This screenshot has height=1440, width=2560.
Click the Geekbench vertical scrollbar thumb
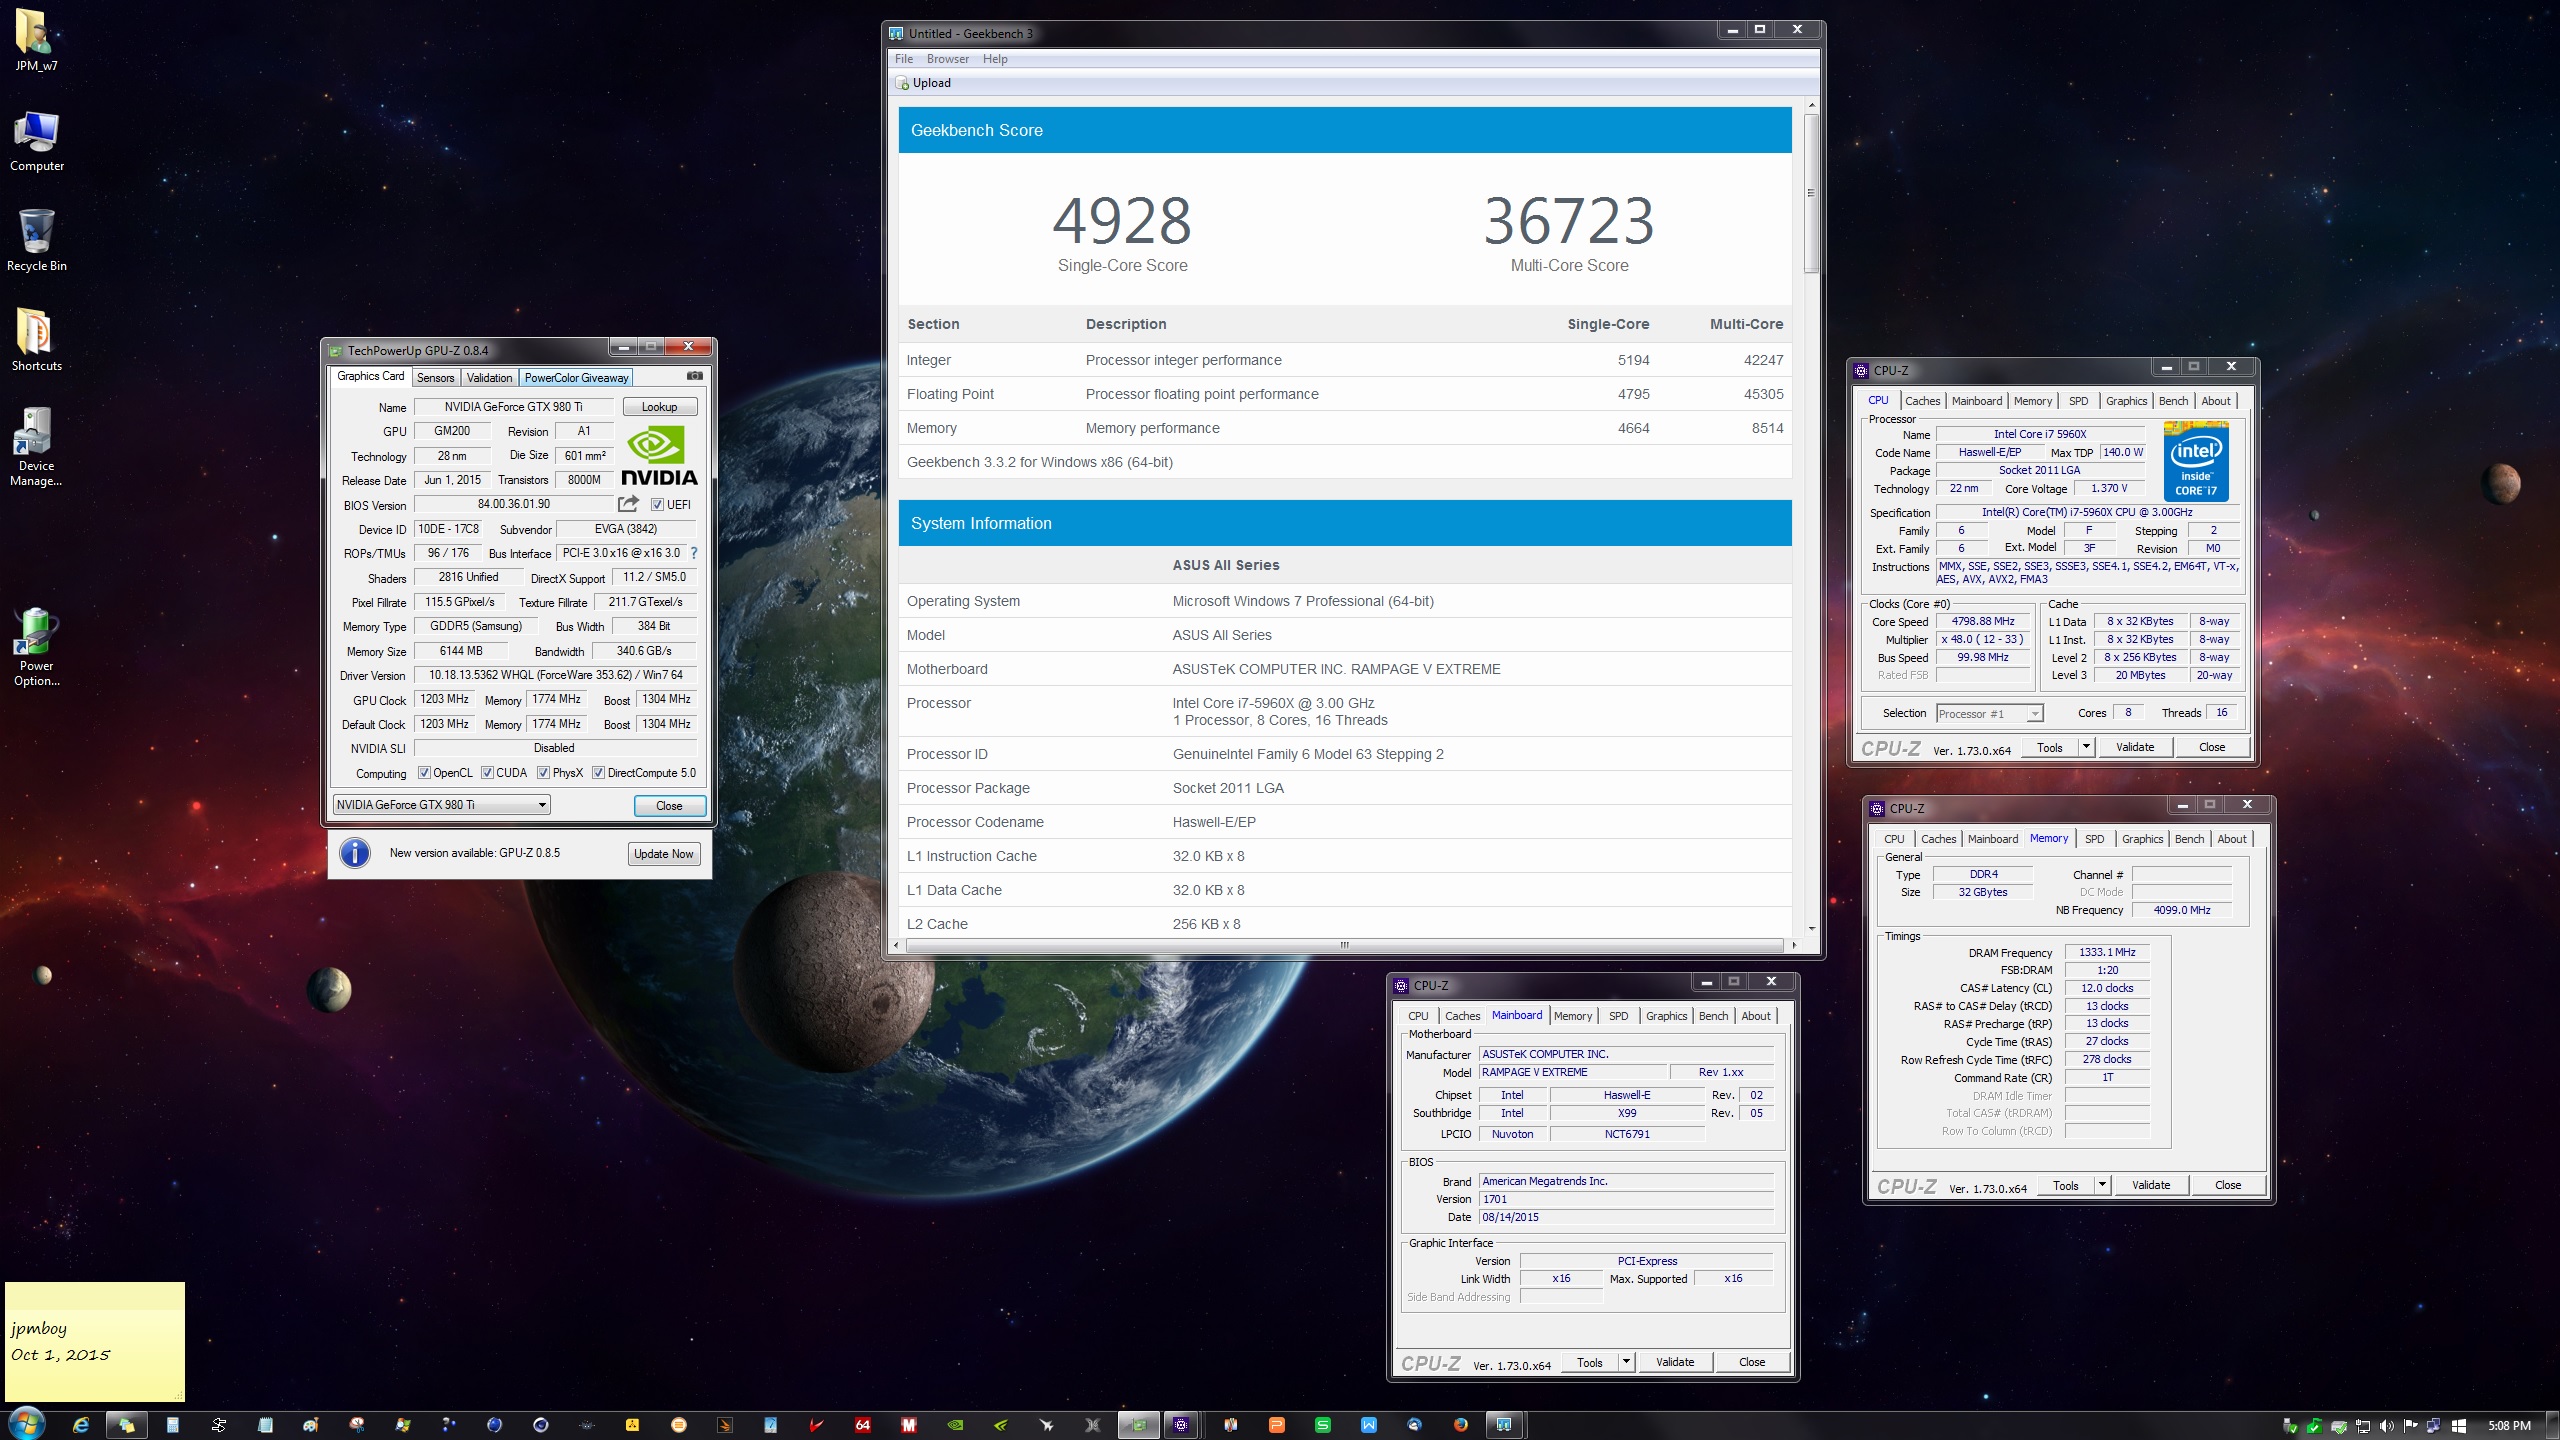coord(1811,193)
